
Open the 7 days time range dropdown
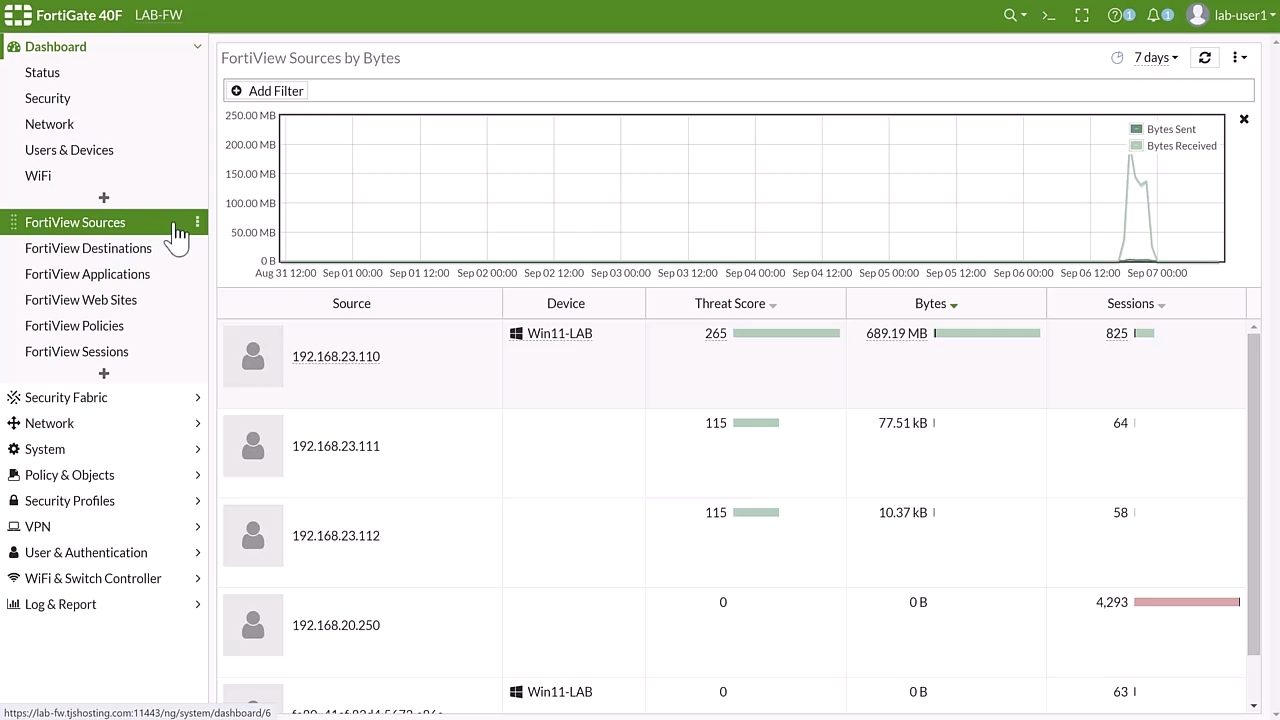[1156, 58]
